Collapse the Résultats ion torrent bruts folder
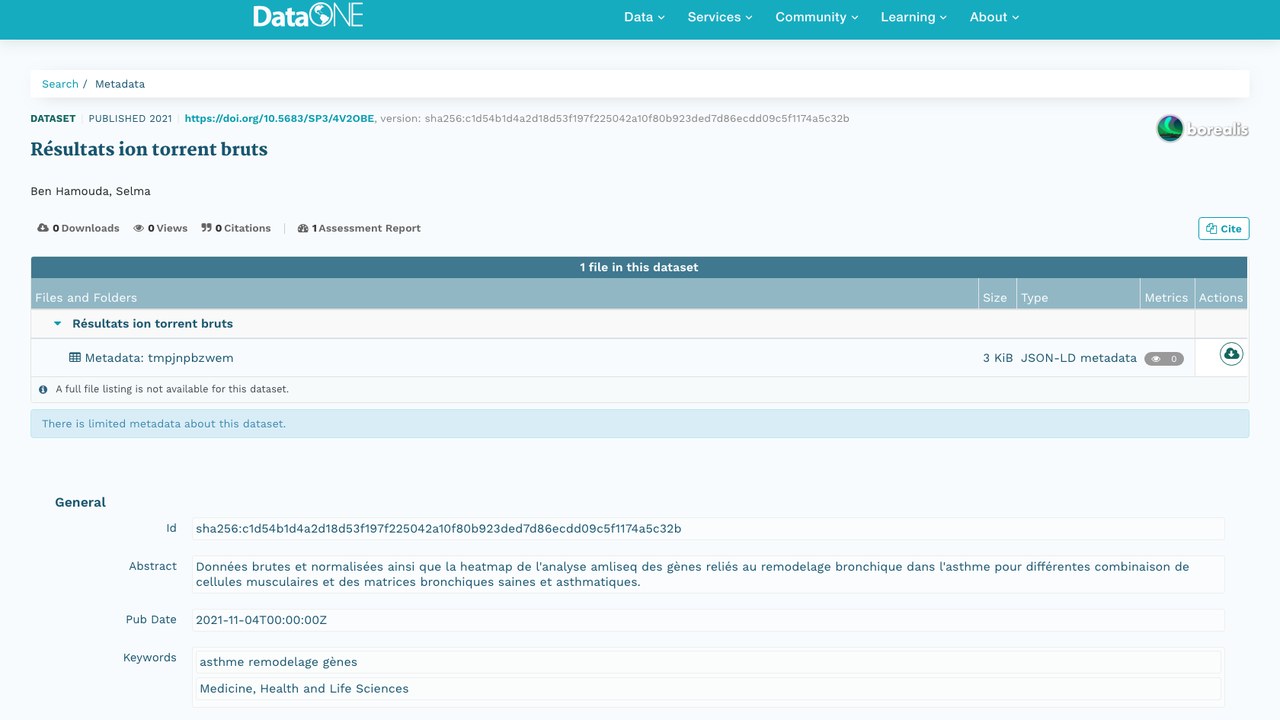 (x=57, y=324)
